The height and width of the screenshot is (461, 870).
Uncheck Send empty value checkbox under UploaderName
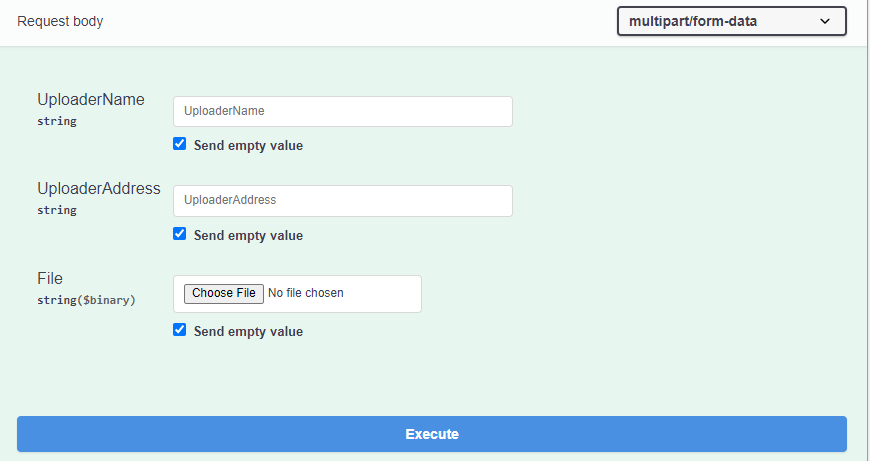(x=179, y=144)
